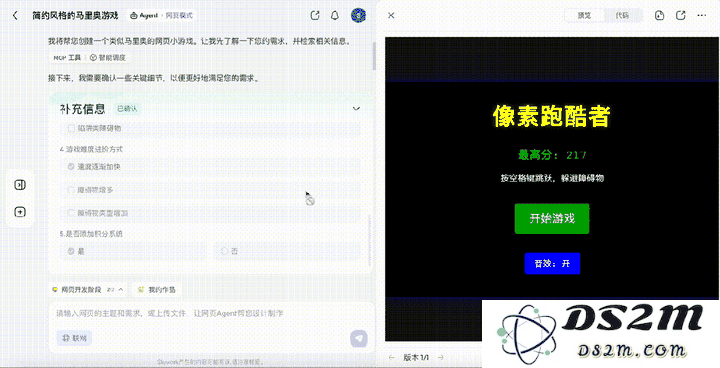Go back using the left arrow icon
720x368 pixels.
[15, 16]
